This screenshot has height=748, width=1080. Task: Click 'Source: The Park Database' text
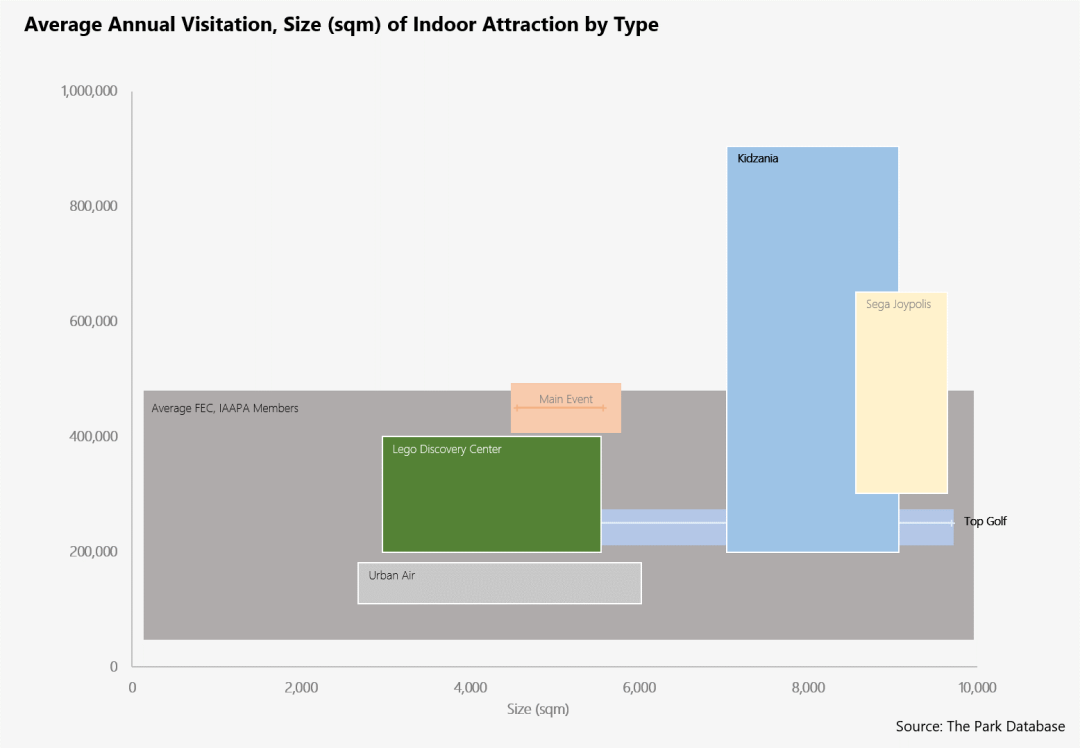click(980, 726)
